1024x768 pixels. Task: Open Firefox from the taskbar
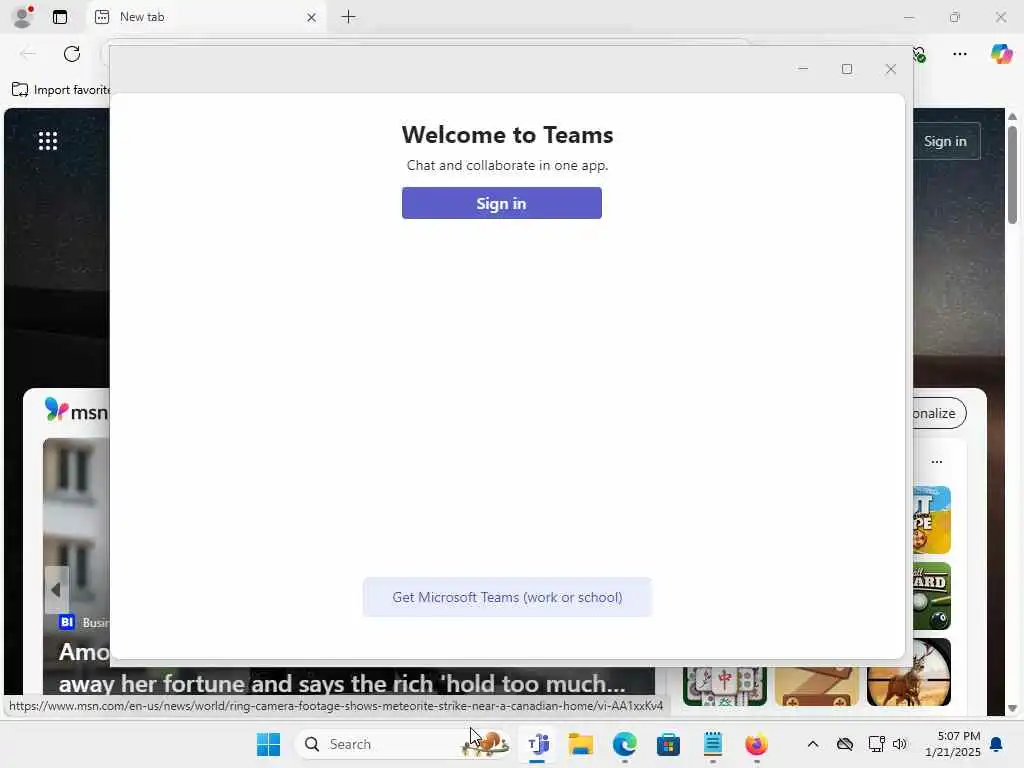pos(756,744)
